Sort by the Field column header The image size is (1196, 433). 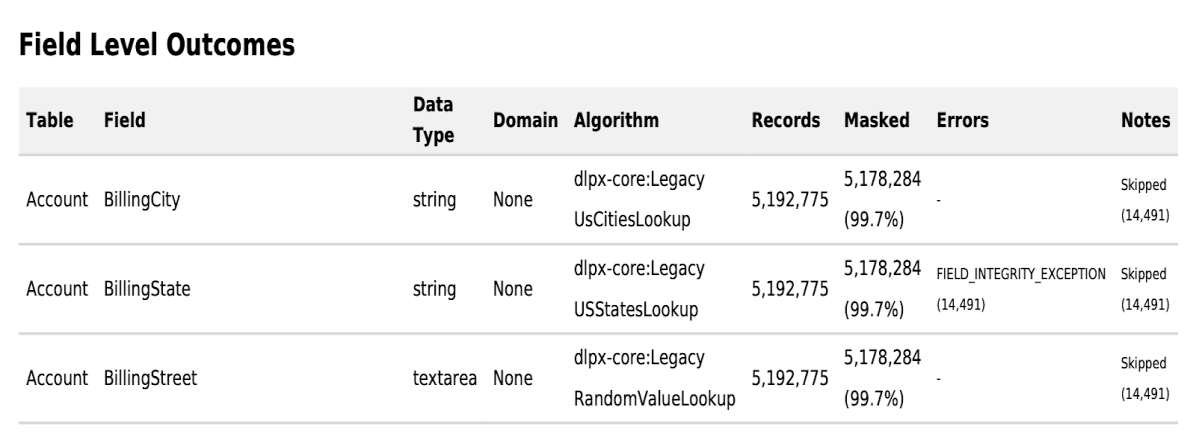point(124,121)
